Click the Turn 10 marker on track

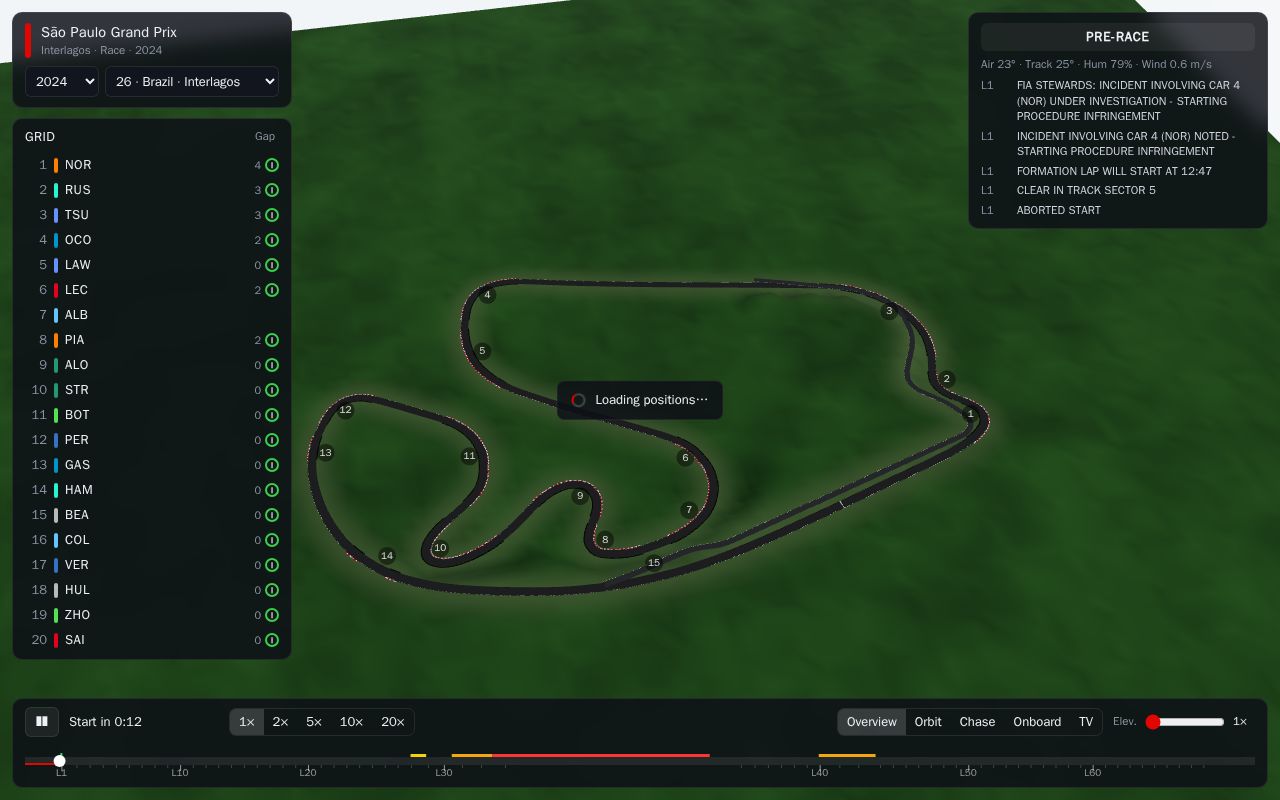click(x=440, y=548)
